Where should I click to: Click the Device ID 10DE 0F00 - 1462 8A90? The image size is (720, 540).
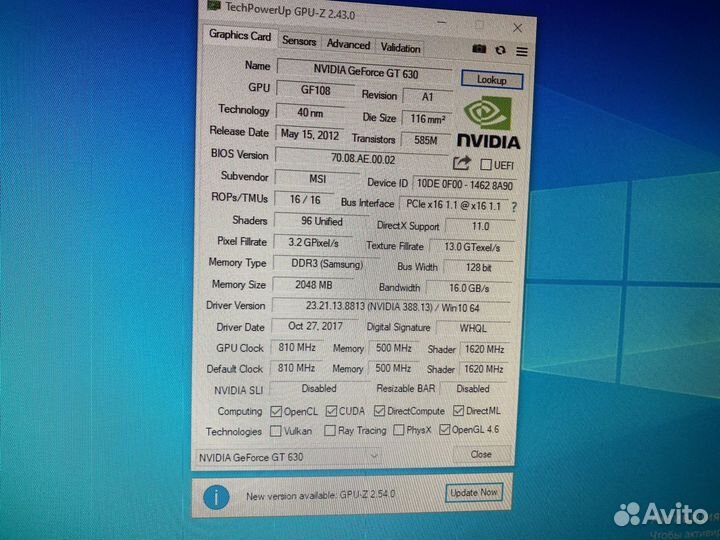464,185
